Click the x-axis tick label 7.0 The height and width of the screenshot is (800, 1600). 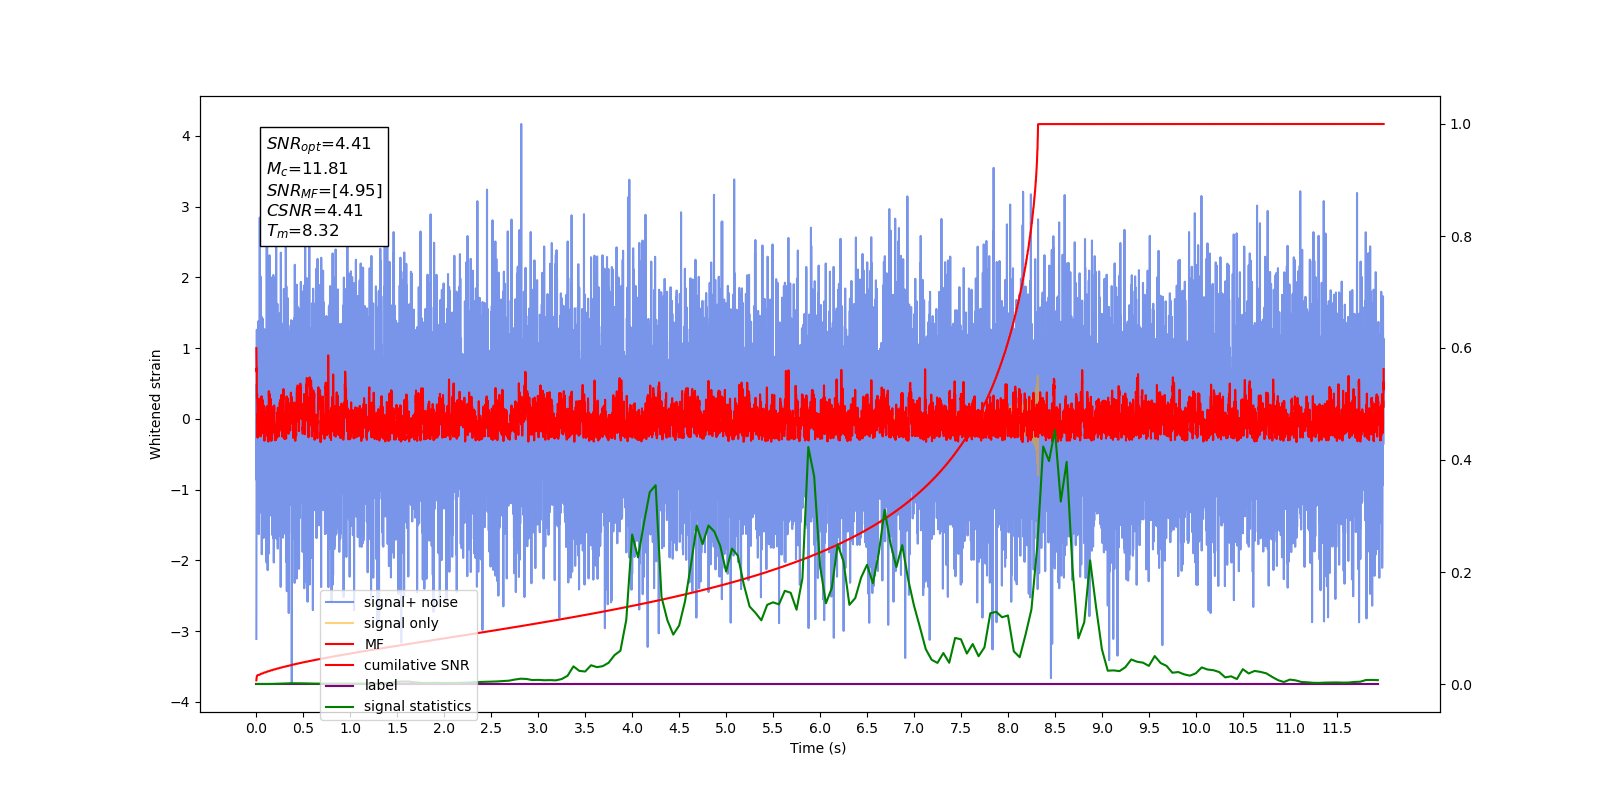click(914, 728)
